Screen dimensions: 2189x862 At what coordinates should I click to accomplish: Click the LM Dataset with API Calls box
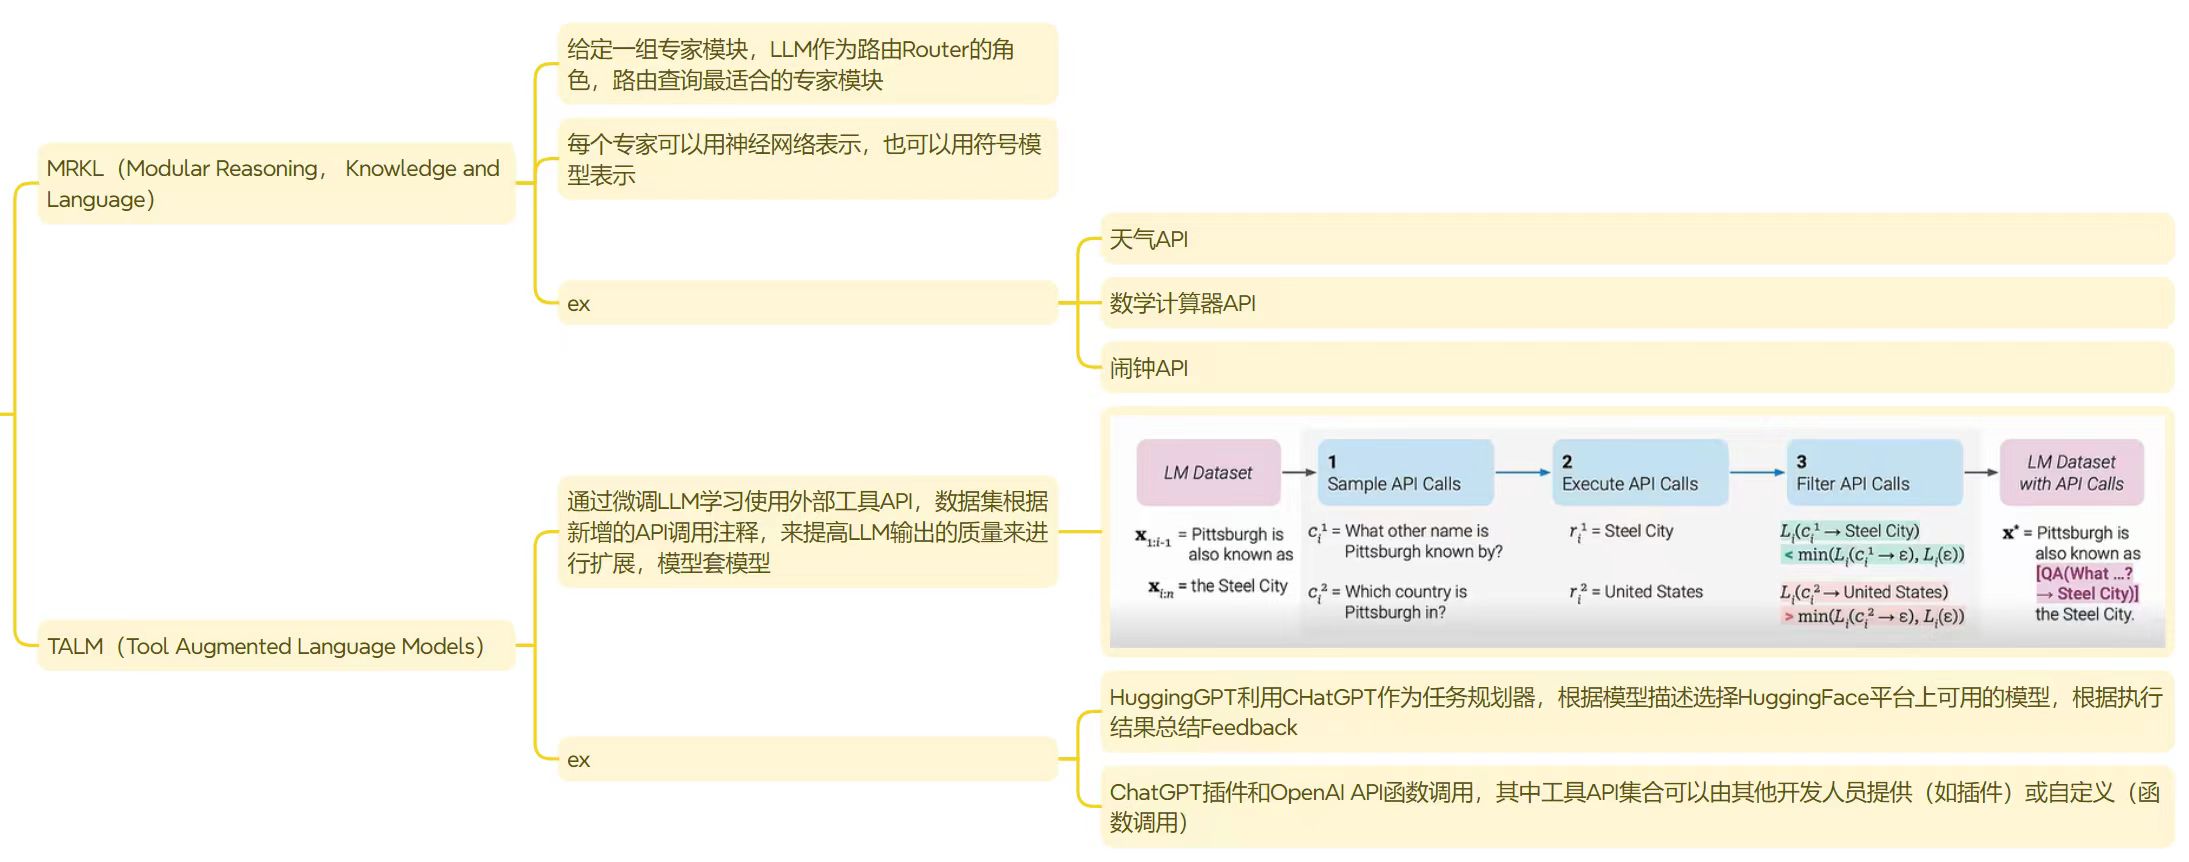(x=2070, y=473)
